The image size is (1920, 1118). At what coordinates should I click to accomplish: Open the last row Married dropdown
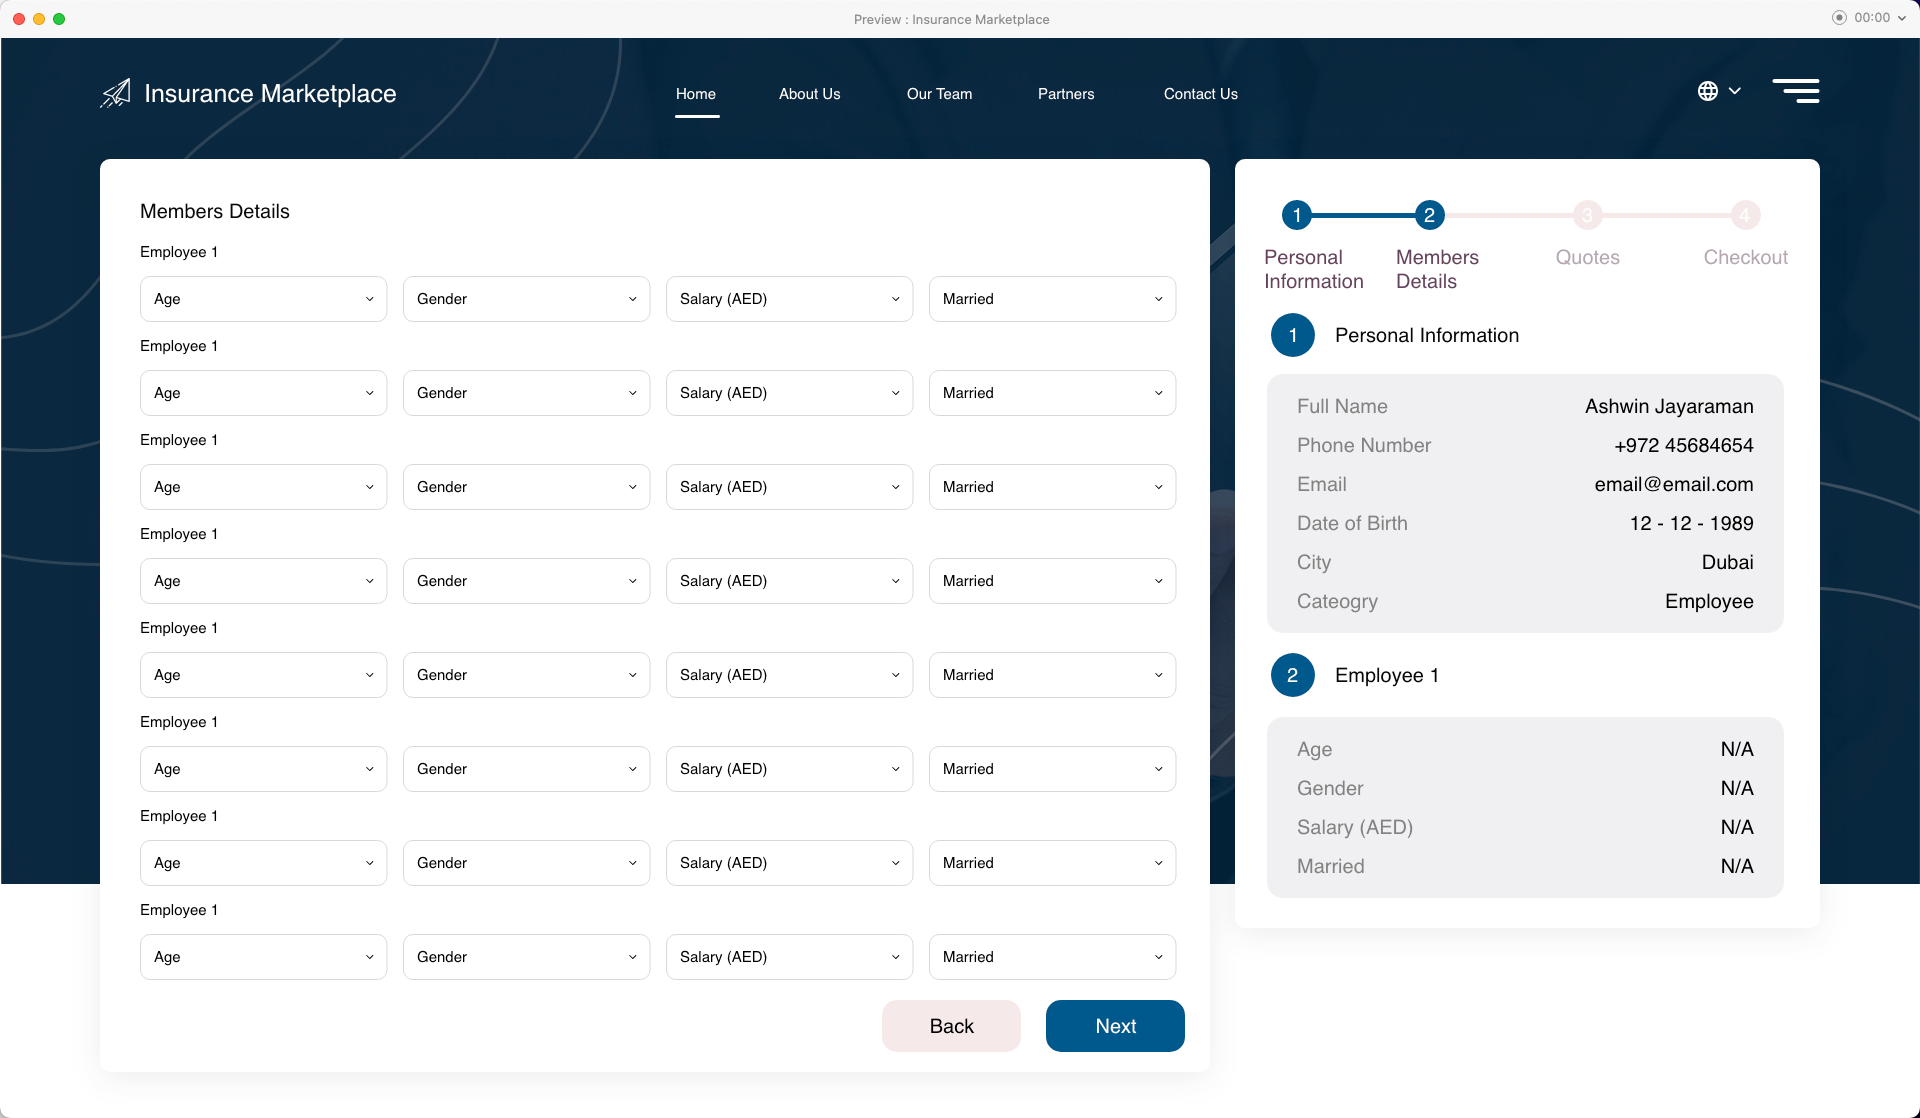[x=1052, y=957]
